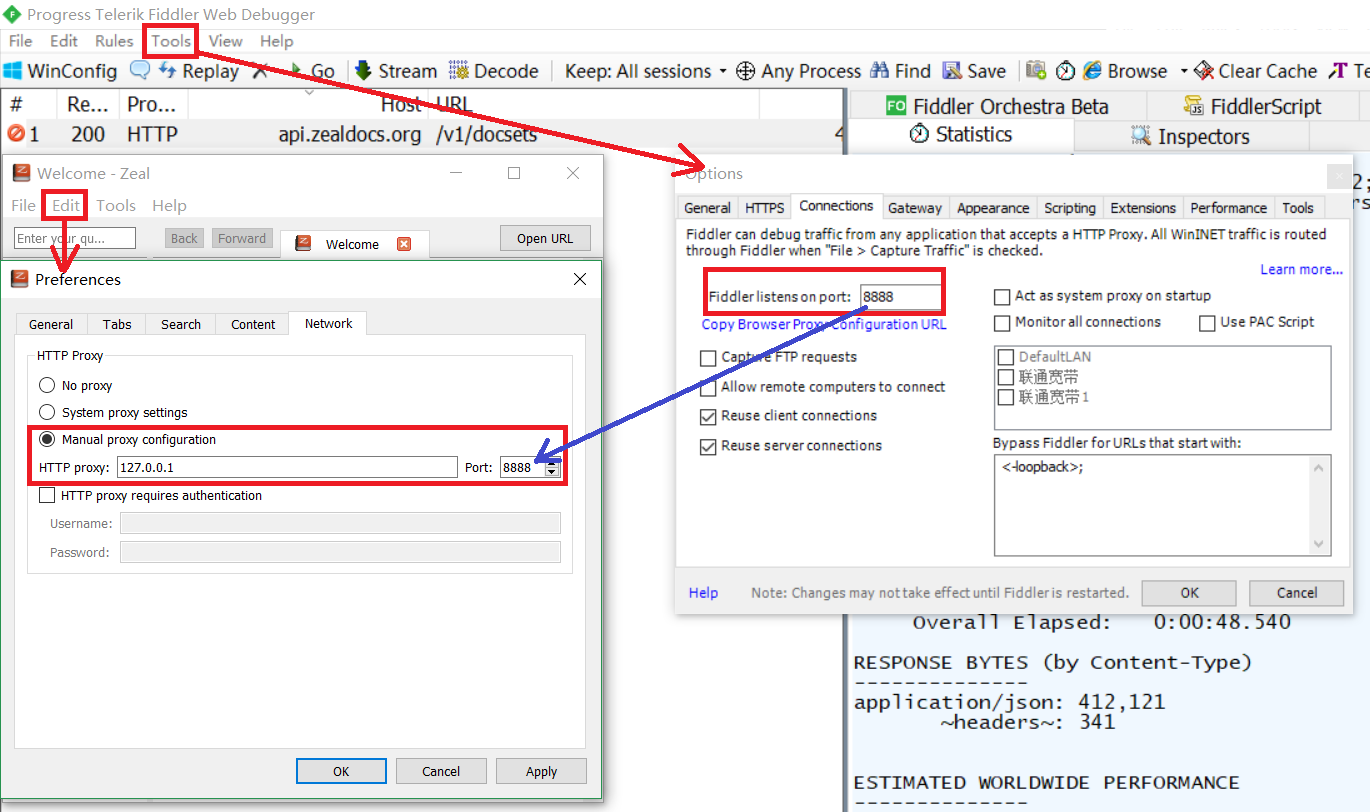1370x812 pixels.
Task: Open Fiddler Tools menu
Action: (171, 41)
